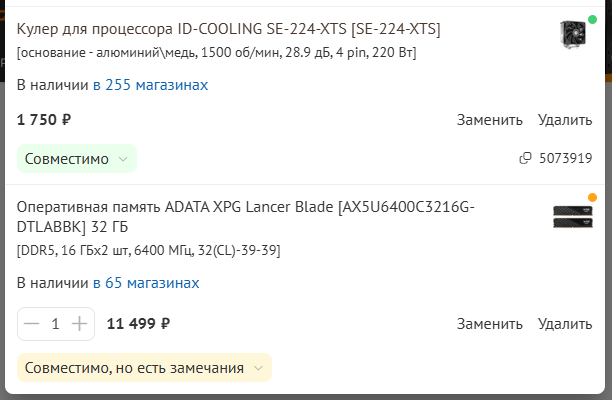Click the ADATA XPG memory thumbnail
The image size is (612, 400).
coord(573,217)
